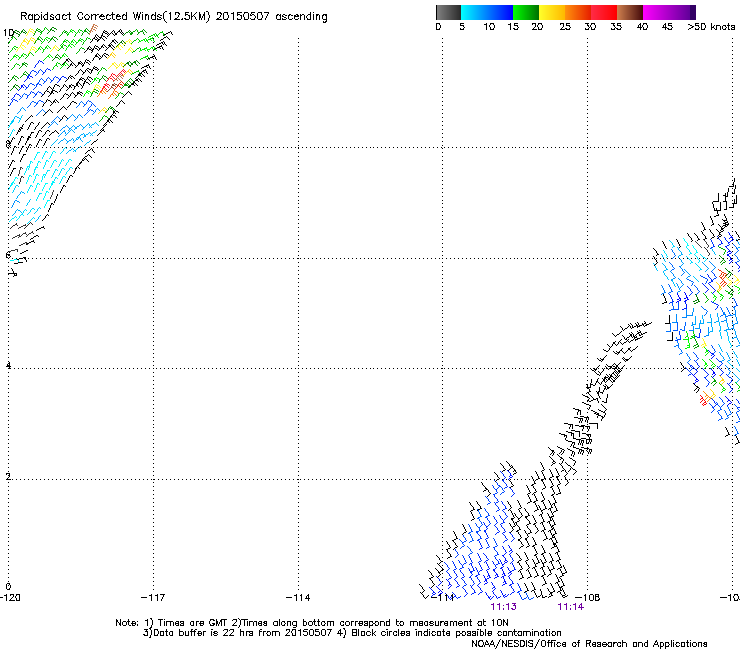This screenshot has height=650, width=740.
Task: Select the '35' label under the color scale
Action: (x=616, y=27)
